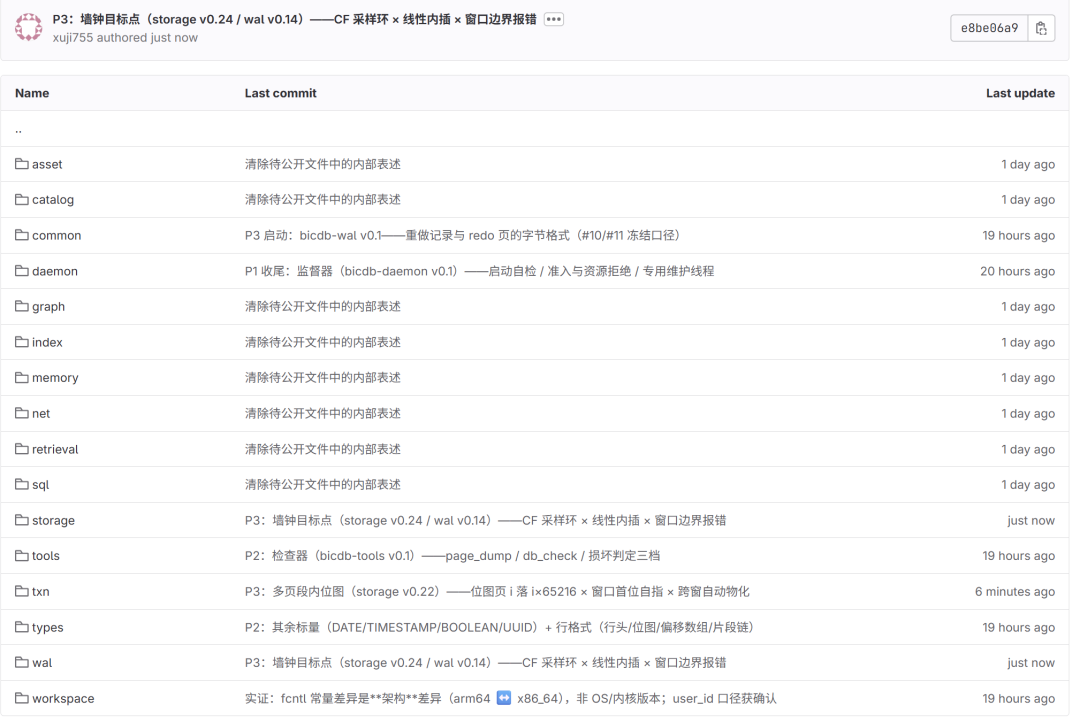The width and height of the screenshot is (1080, 722).
Task: Open the wal directory name
Action: click(42, 663)
